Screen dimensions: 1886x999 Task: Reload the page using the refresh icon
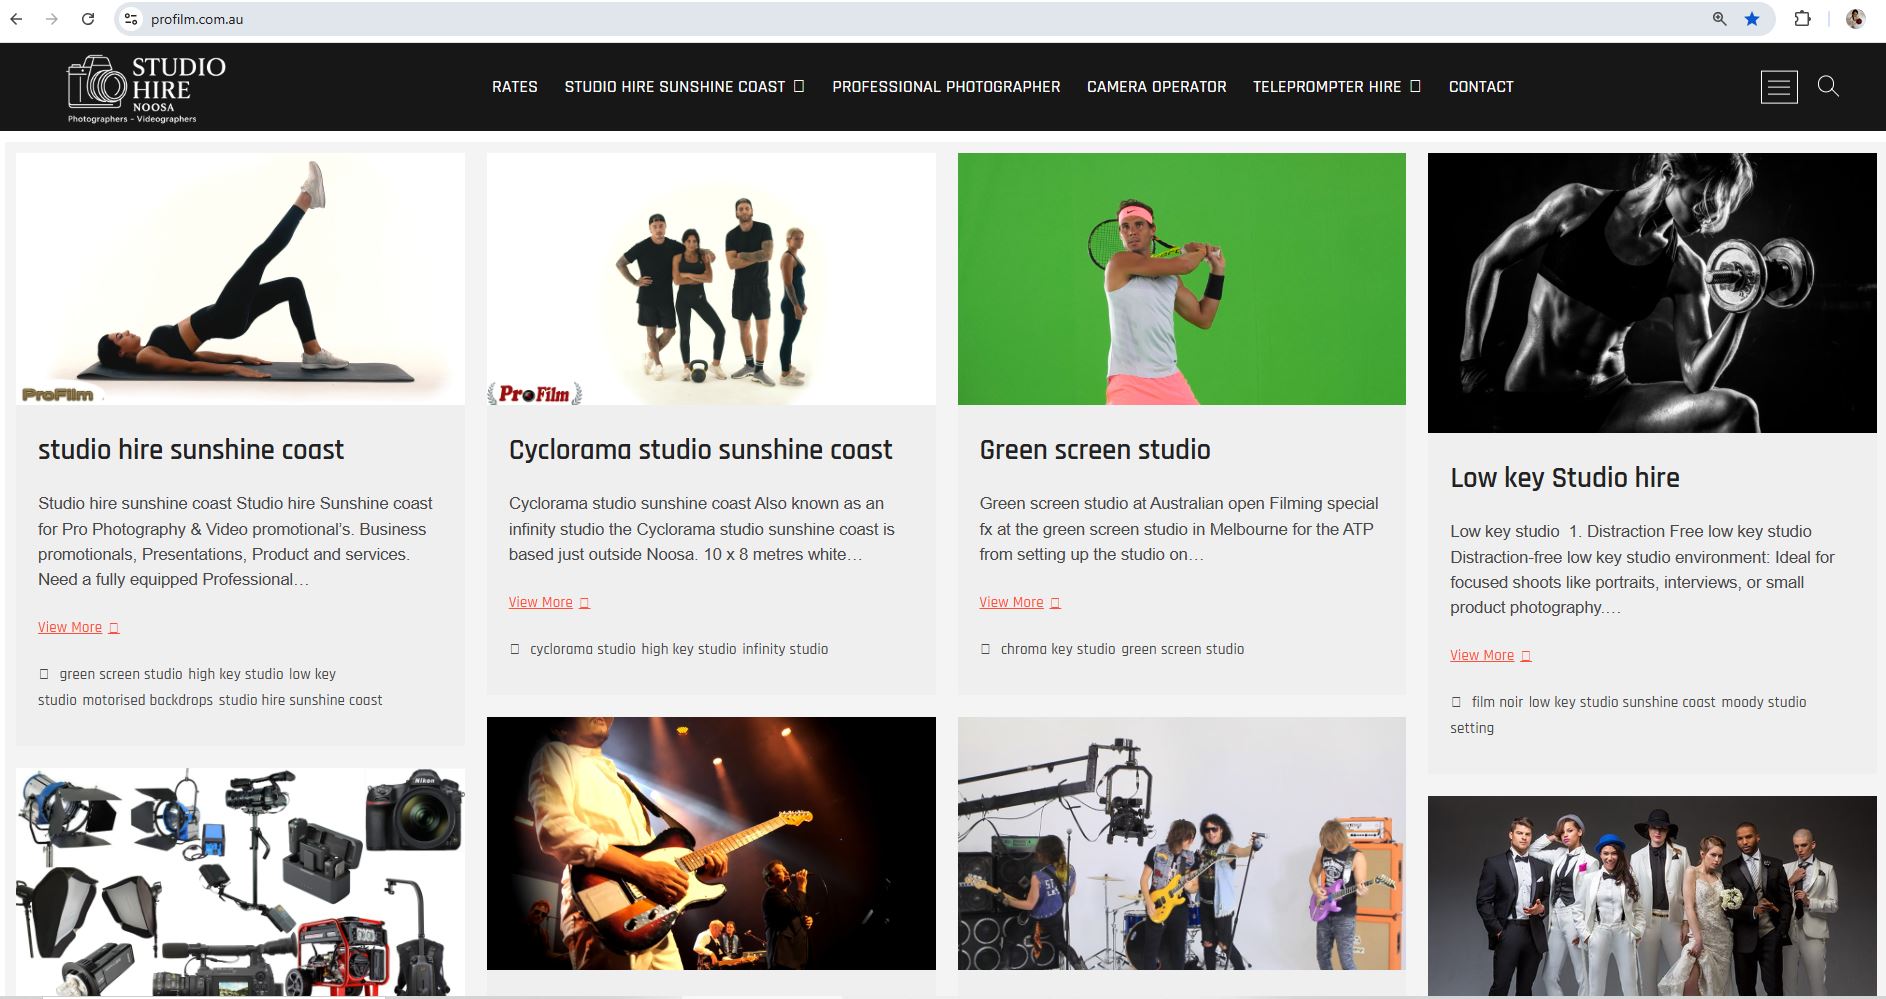[x=90, y=18]
